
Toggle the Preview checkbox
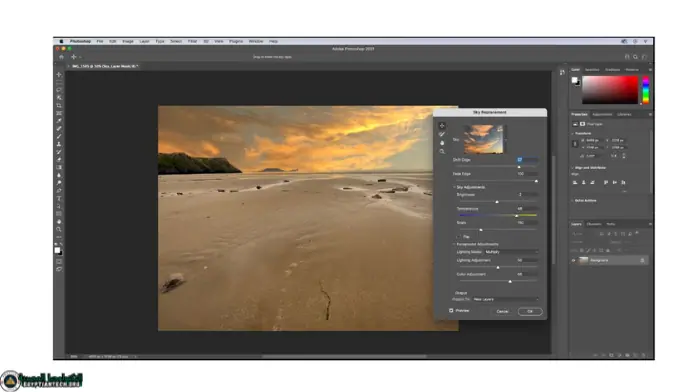tap(451, 311)
